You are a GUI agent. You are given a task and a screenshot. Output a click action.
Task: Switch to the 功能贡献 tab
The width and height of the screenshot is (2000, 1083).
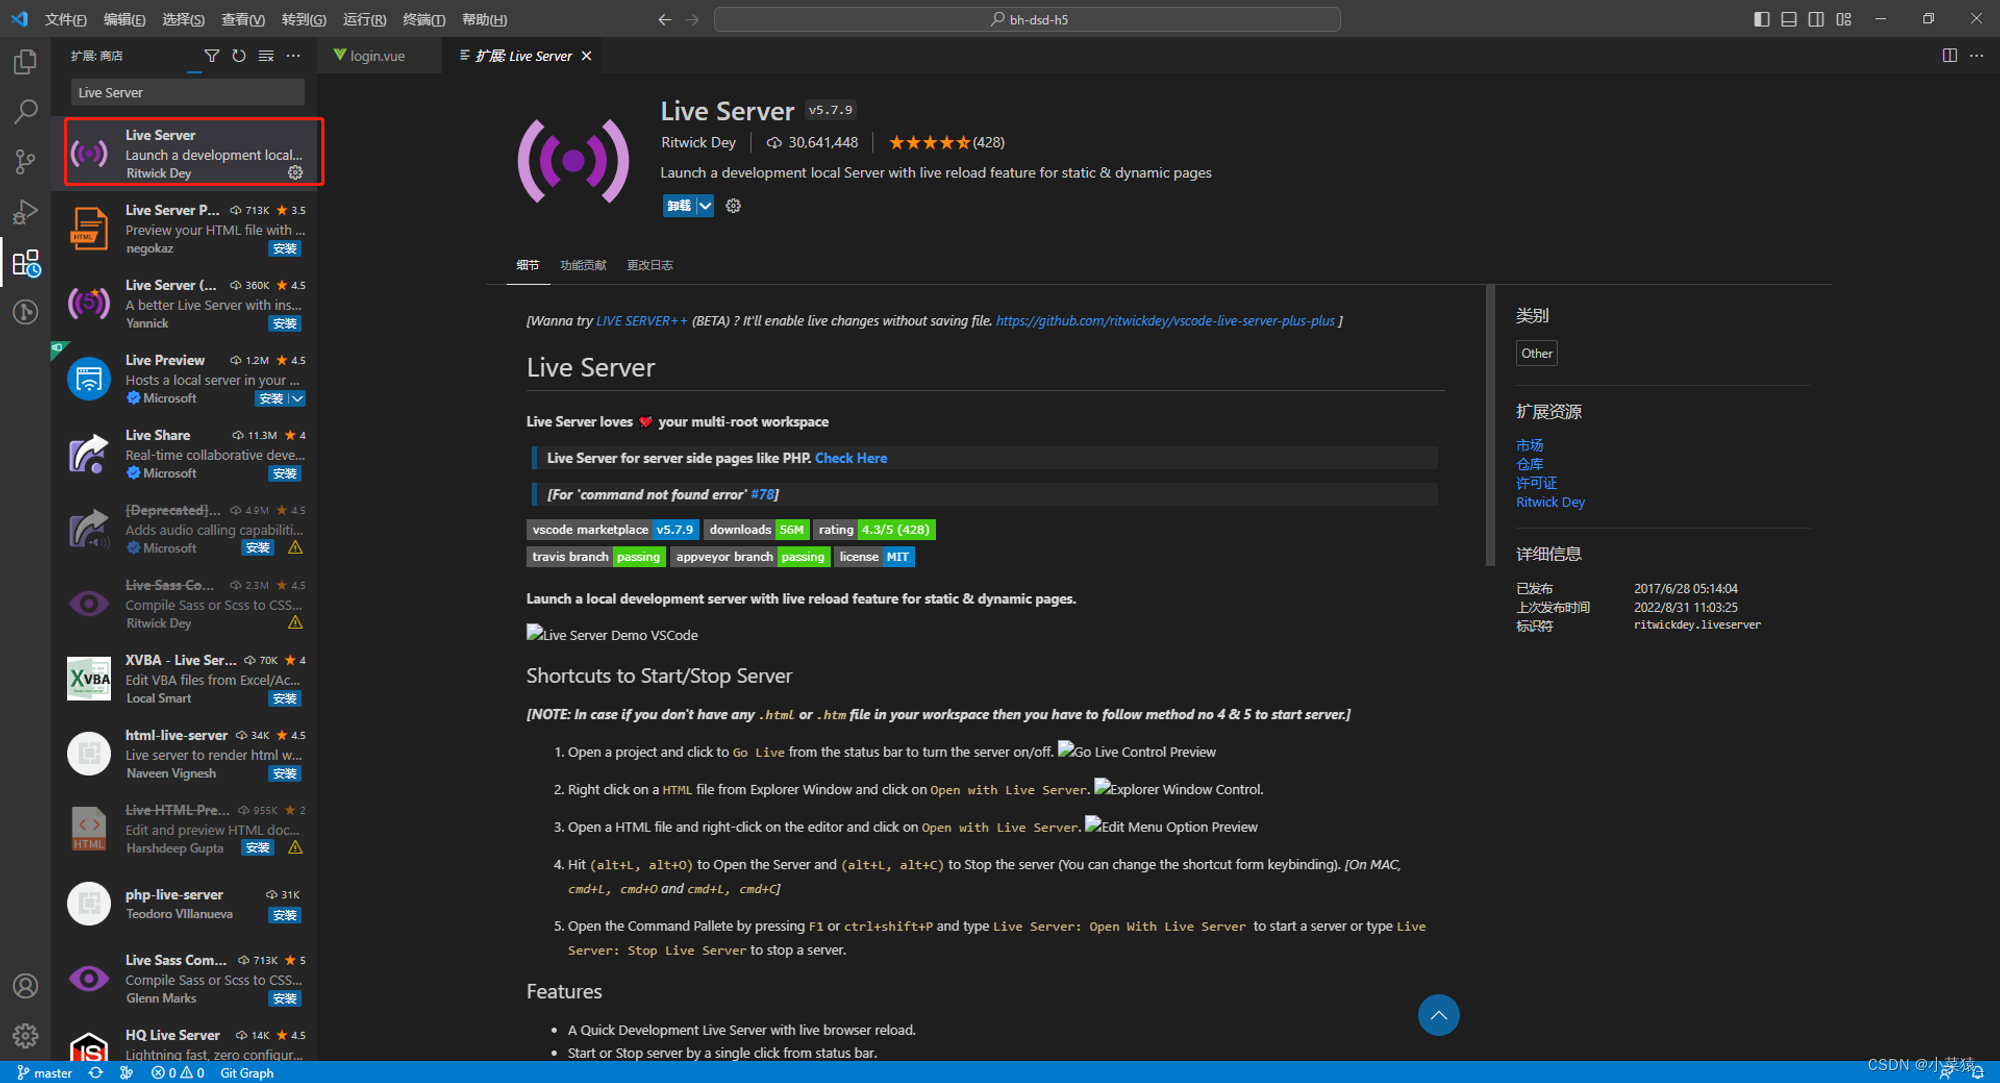[x=583, y=265]
